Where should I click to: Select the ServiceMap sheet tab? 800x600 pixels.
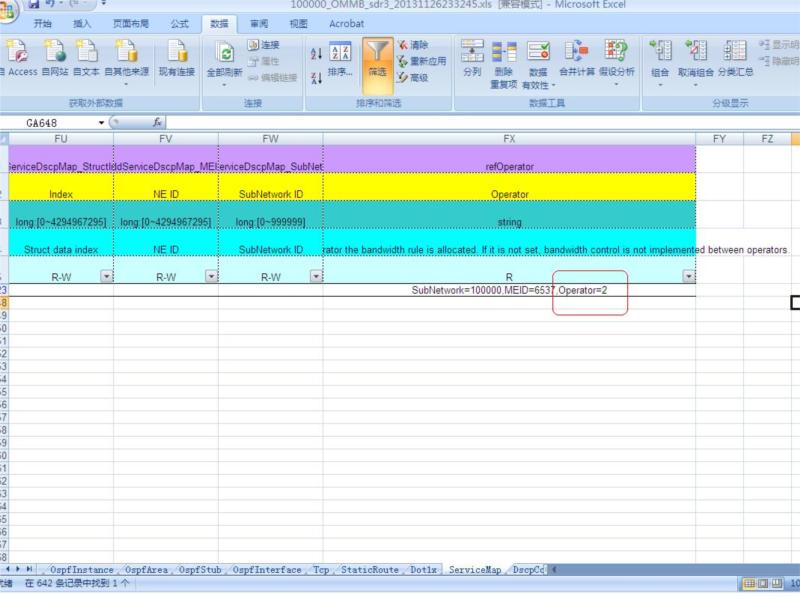pyautogui.click(x=474, y=570)
